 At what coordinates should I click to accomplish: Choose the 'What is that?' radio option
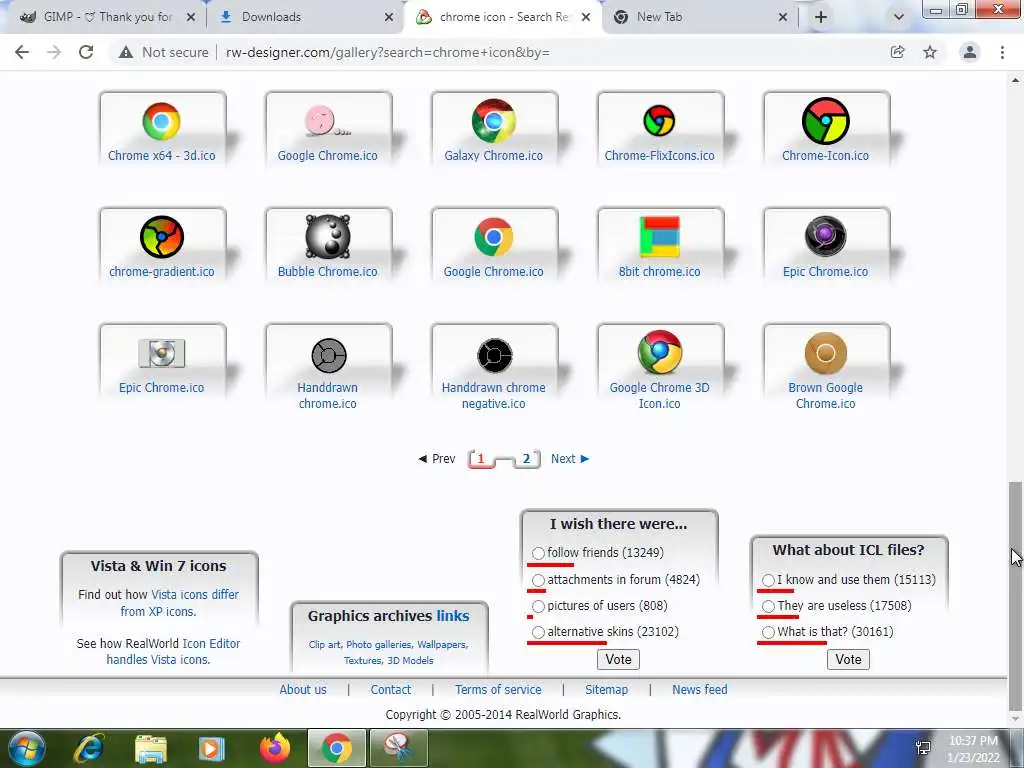pyautogui.click(x=768, y=632)
